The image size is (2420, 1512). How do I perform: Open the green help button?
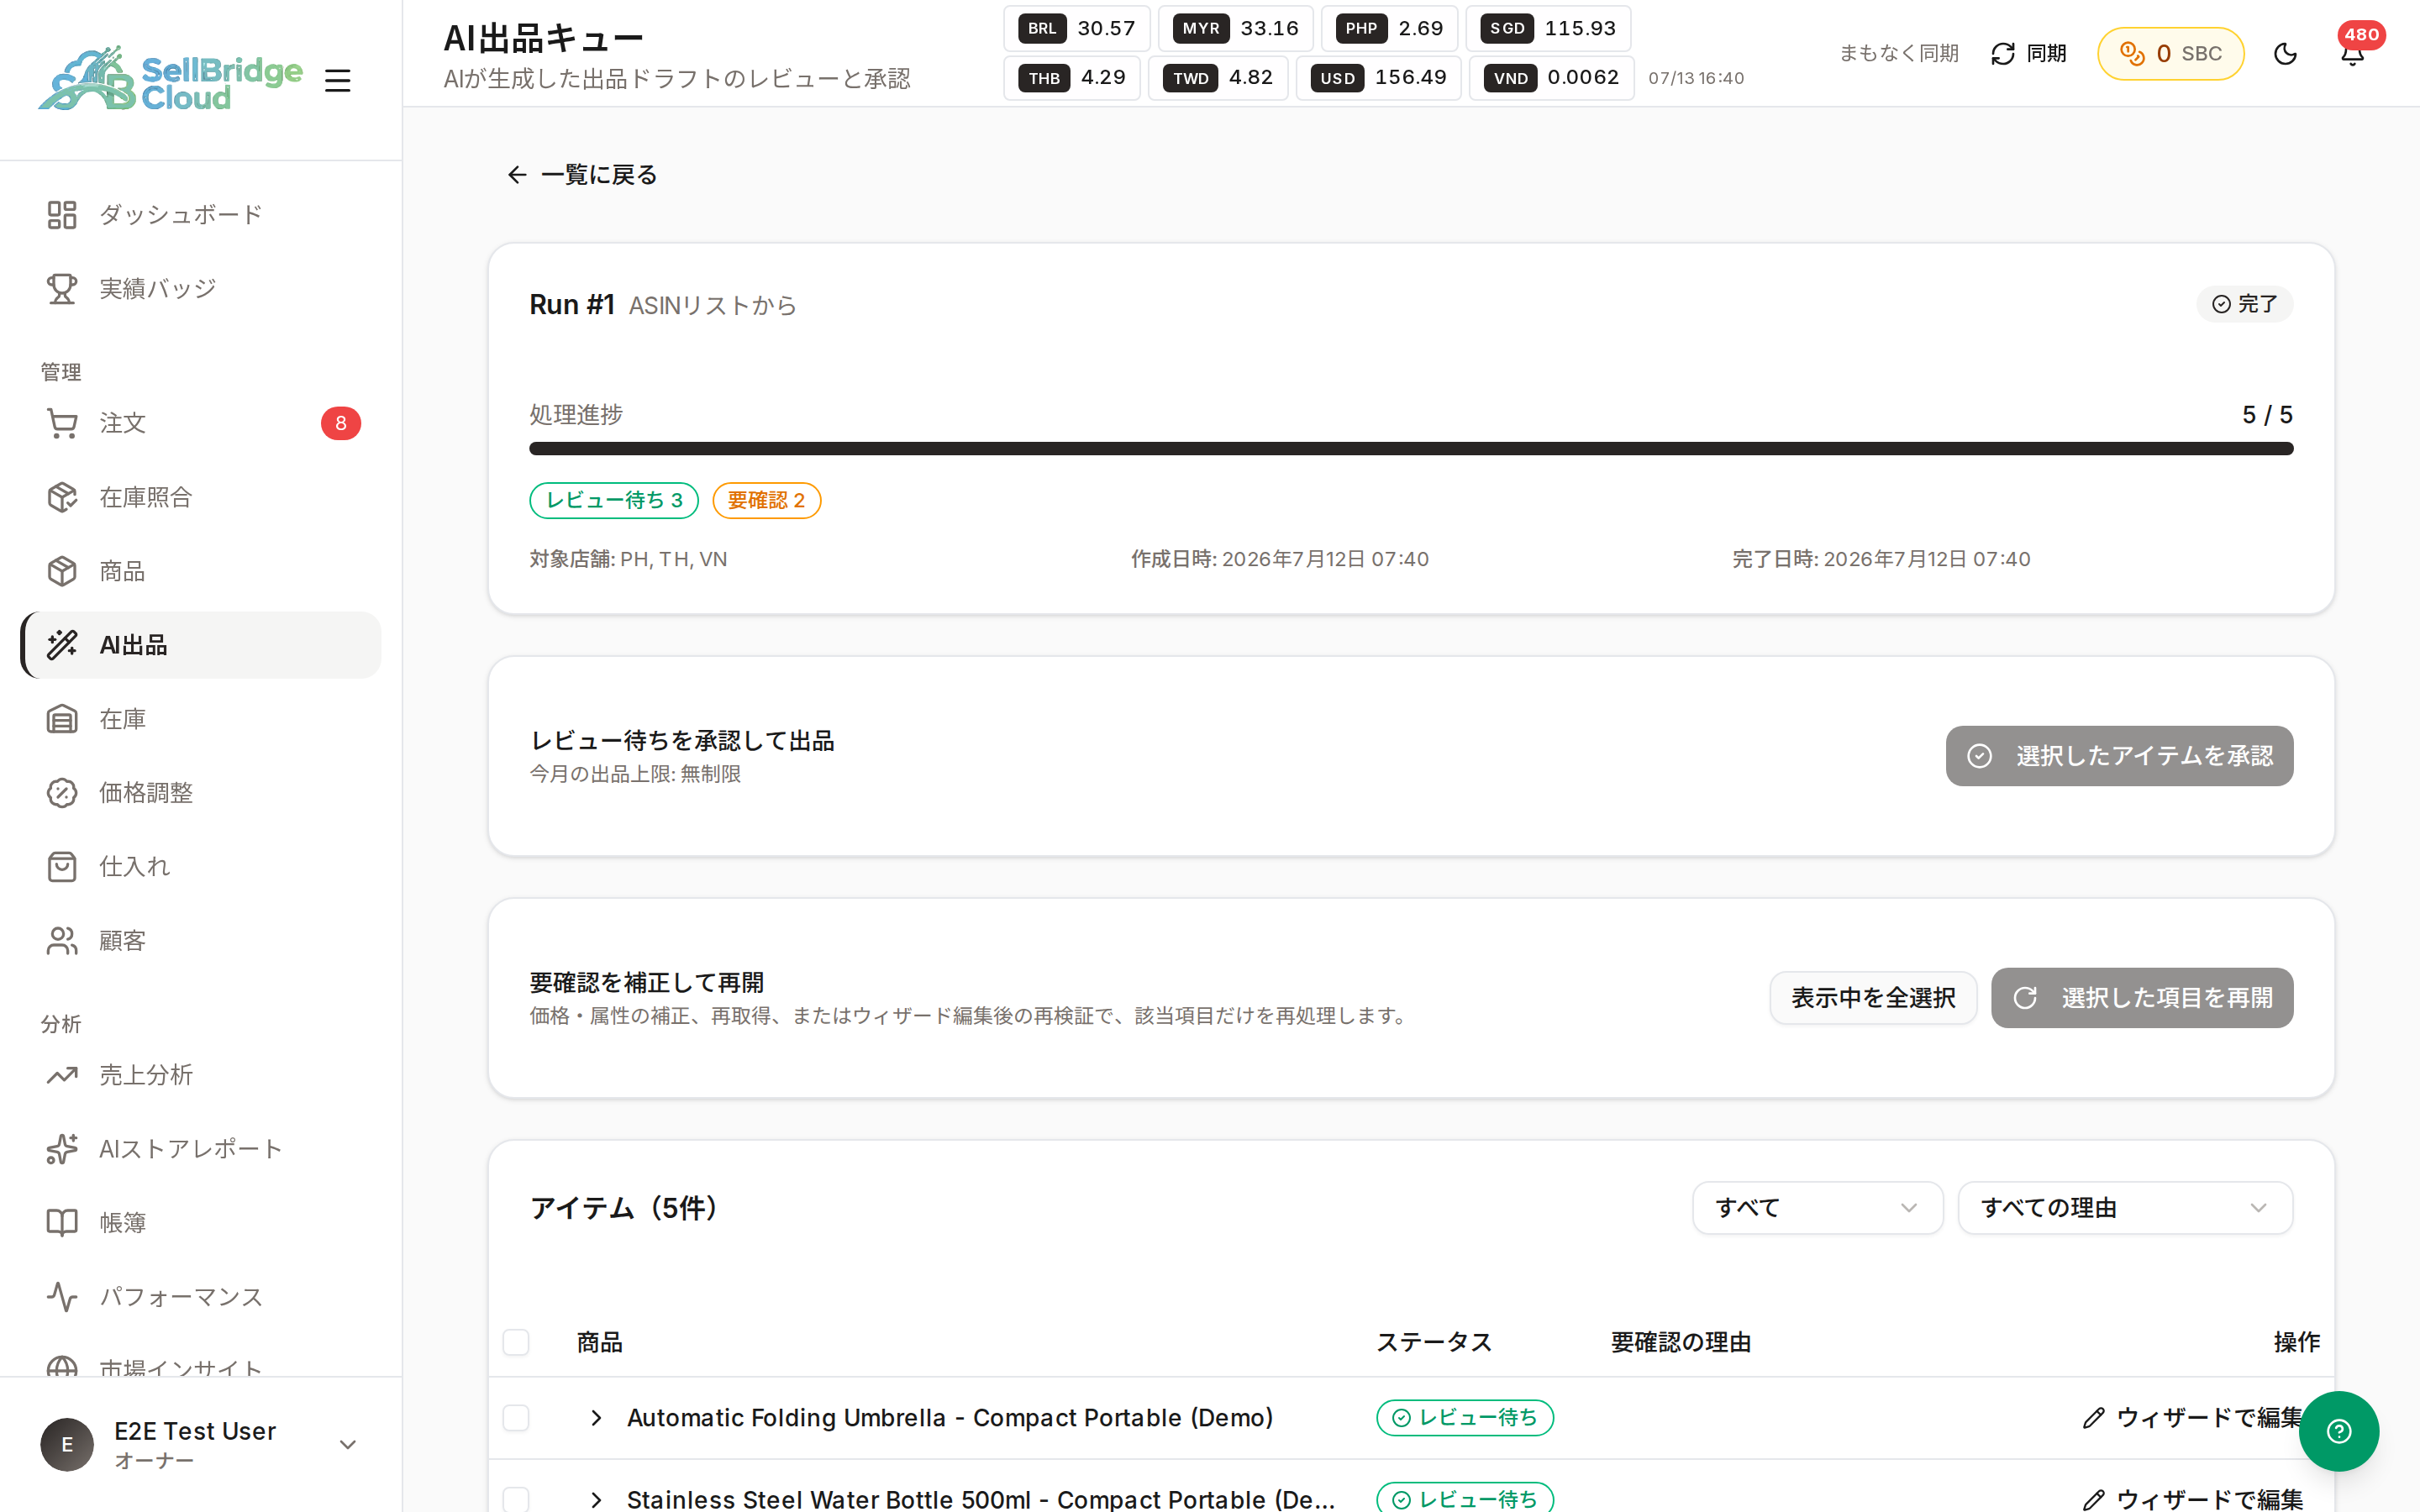click(x=2338, y=1431)
